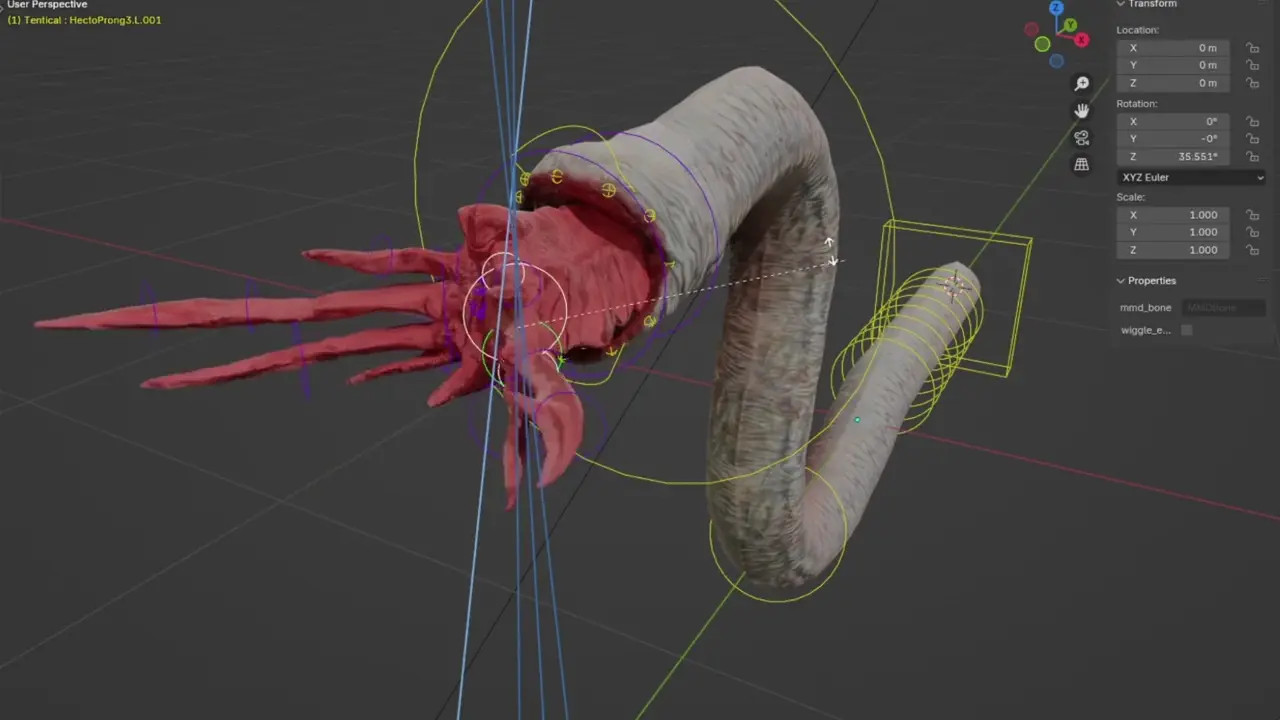Select the HectoProng3.L.001 object label

click(x=84, y=19)
